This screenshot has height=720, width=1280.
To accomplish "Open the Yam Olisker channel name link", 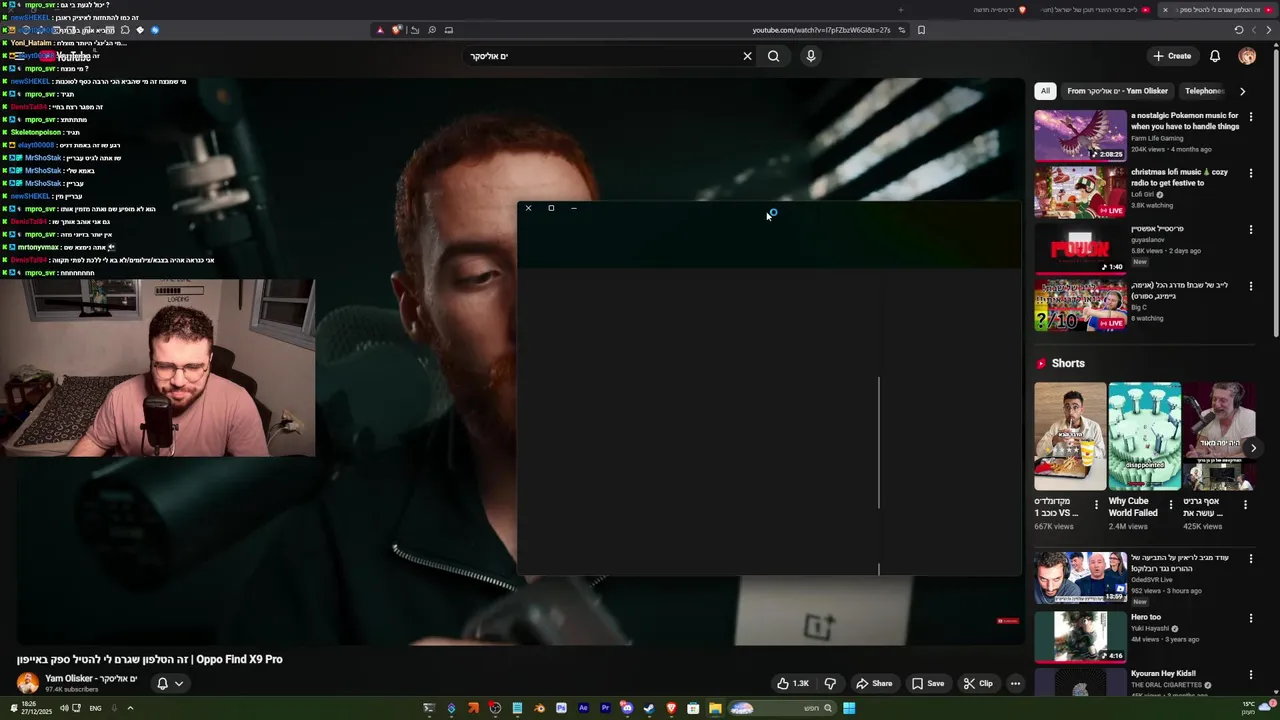I will click(91, 678).
